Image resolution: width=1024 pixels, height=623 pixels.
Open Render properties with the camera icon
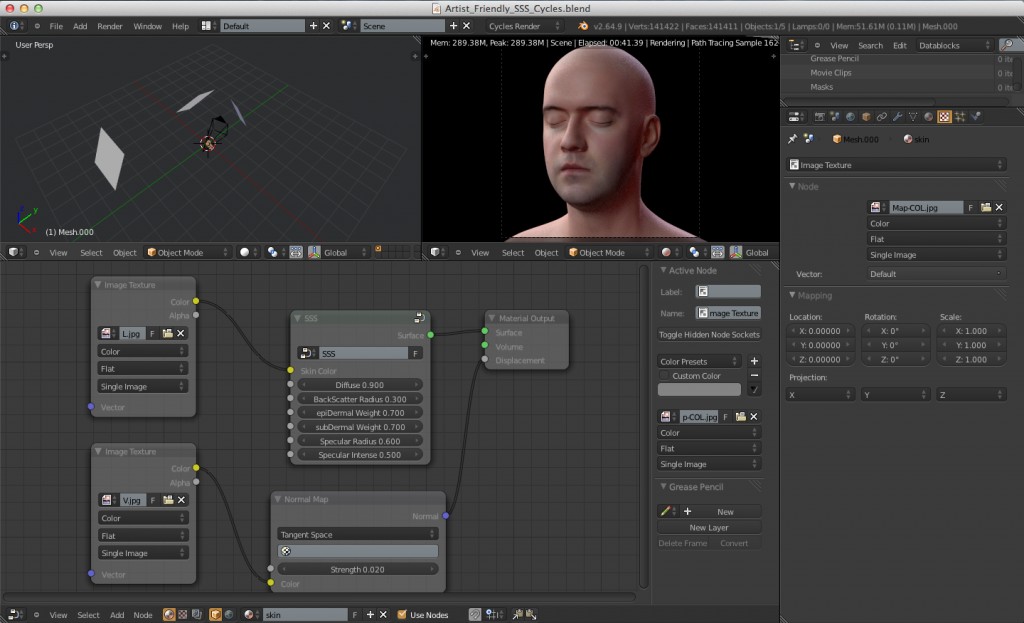820,116
